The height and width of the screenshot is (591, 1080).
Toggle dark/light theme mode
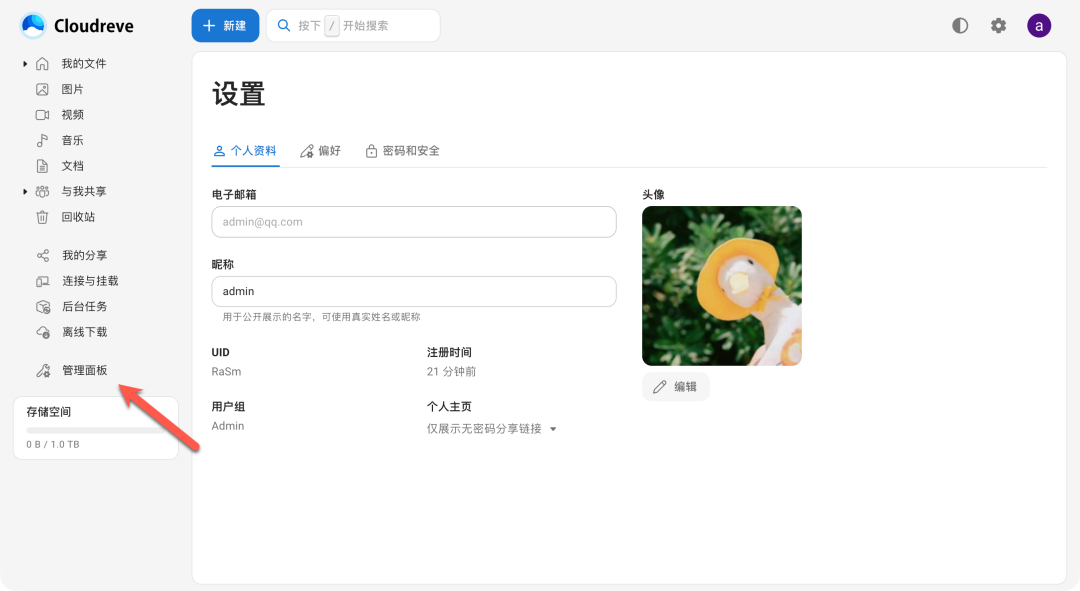click(960, 26)
